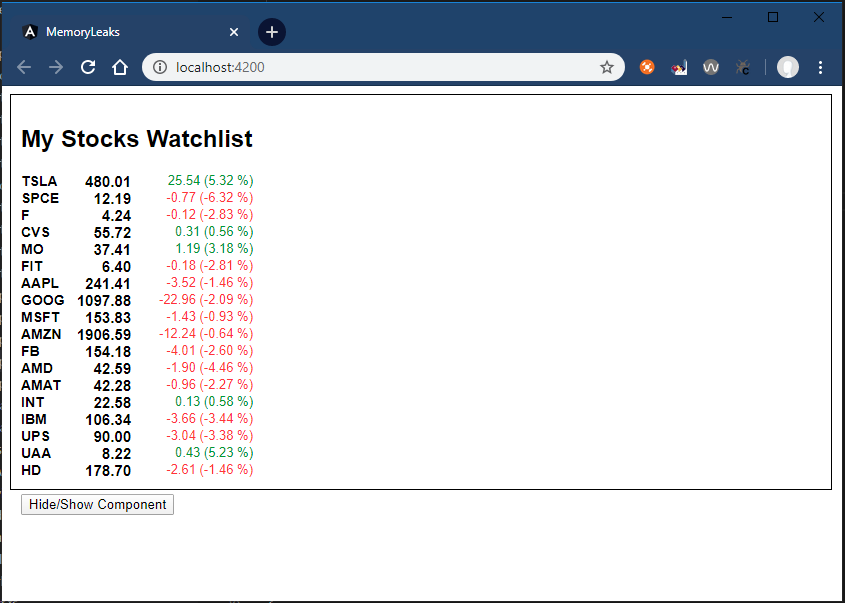Viewport: 845px width, 603px height.
Task: Click the AMZN change -12.24 (-0.64 %)
Action: point(206,334)
